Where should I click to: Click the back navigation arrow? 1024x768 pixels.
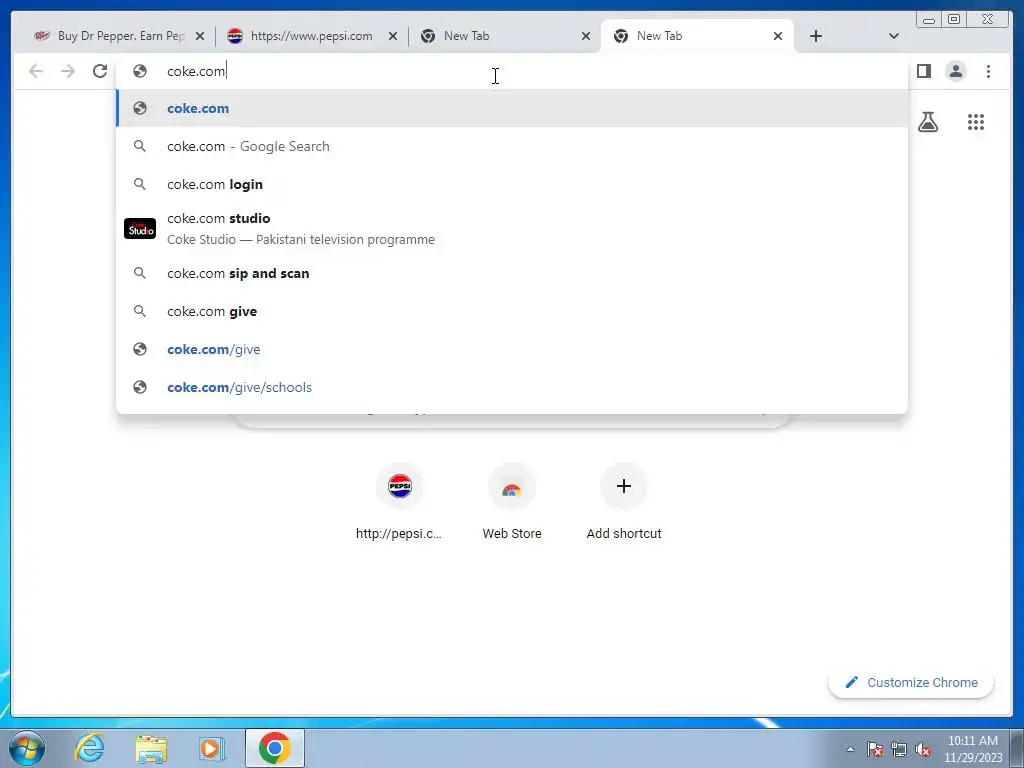point(36,71)
